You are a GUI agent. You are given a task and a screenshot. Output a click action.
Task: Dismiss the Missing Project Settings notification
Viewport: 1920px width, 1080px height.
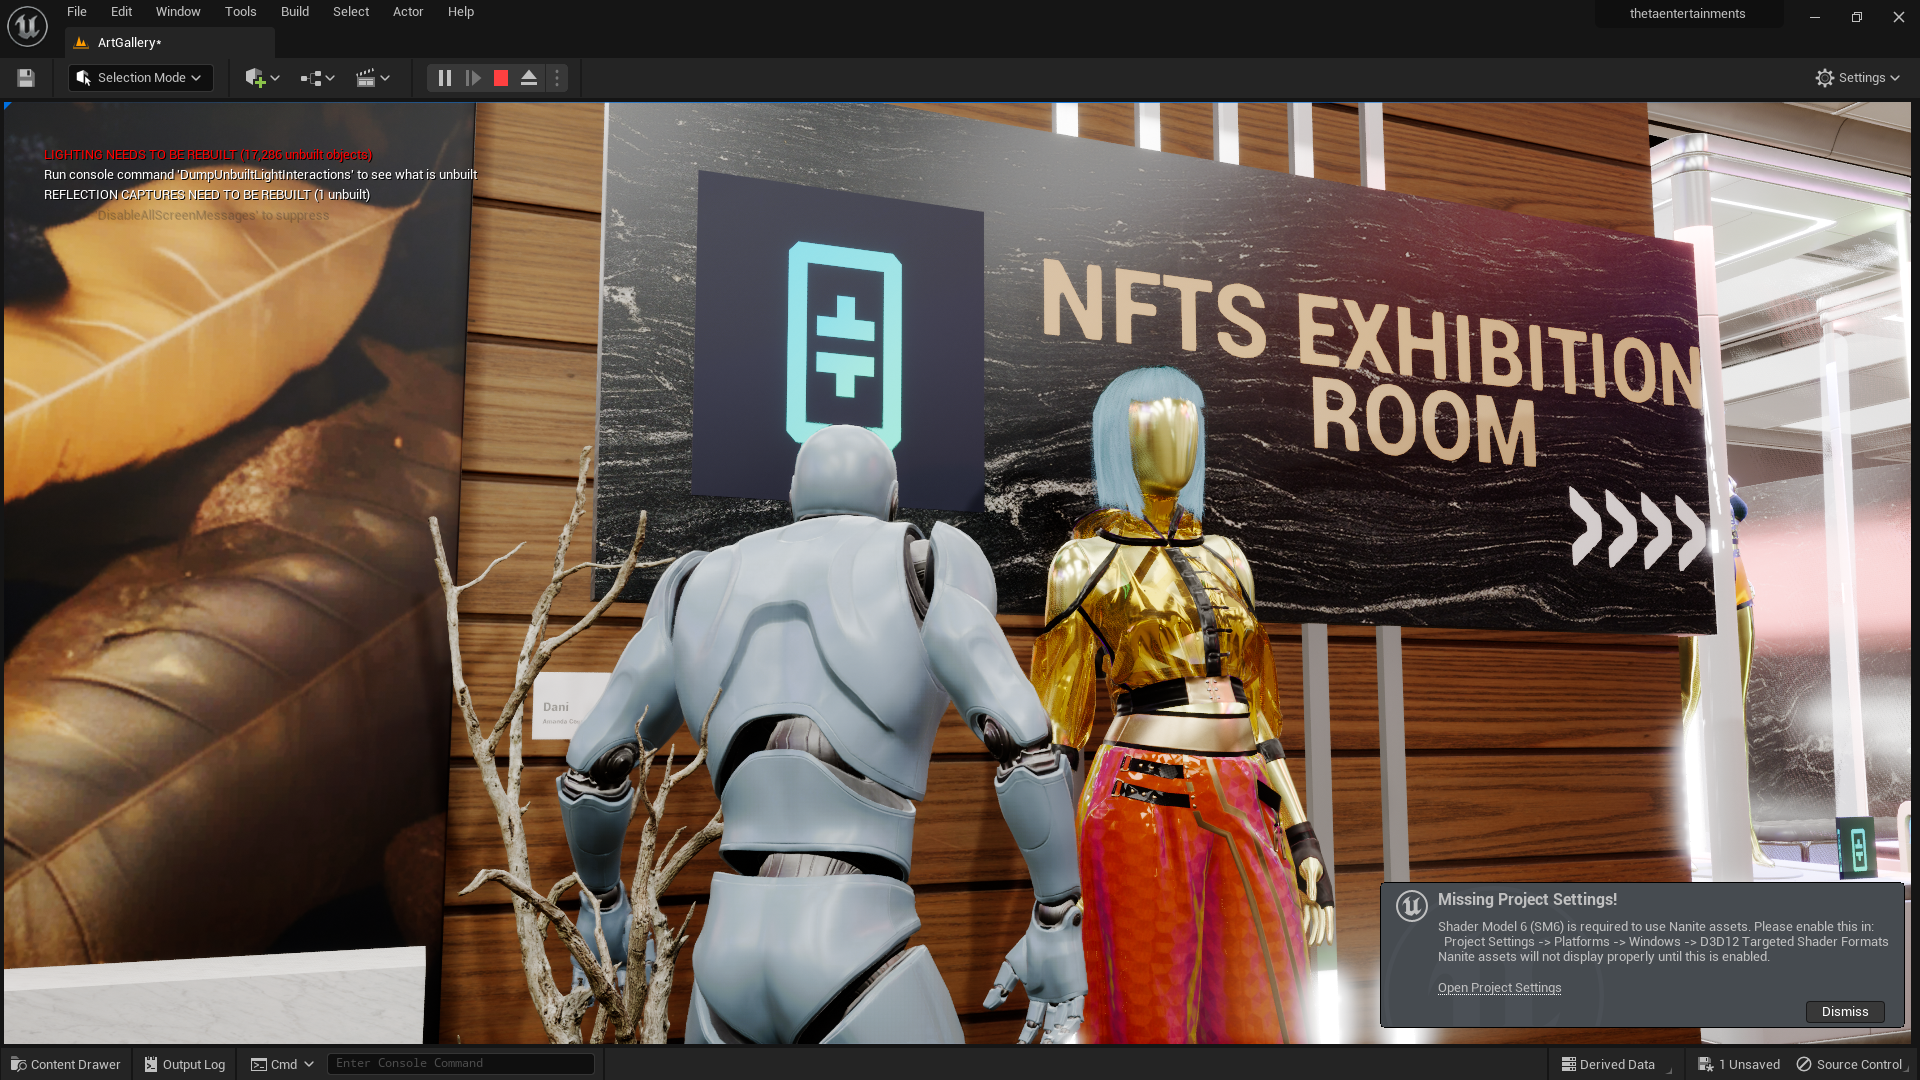click(1844, 1012)
